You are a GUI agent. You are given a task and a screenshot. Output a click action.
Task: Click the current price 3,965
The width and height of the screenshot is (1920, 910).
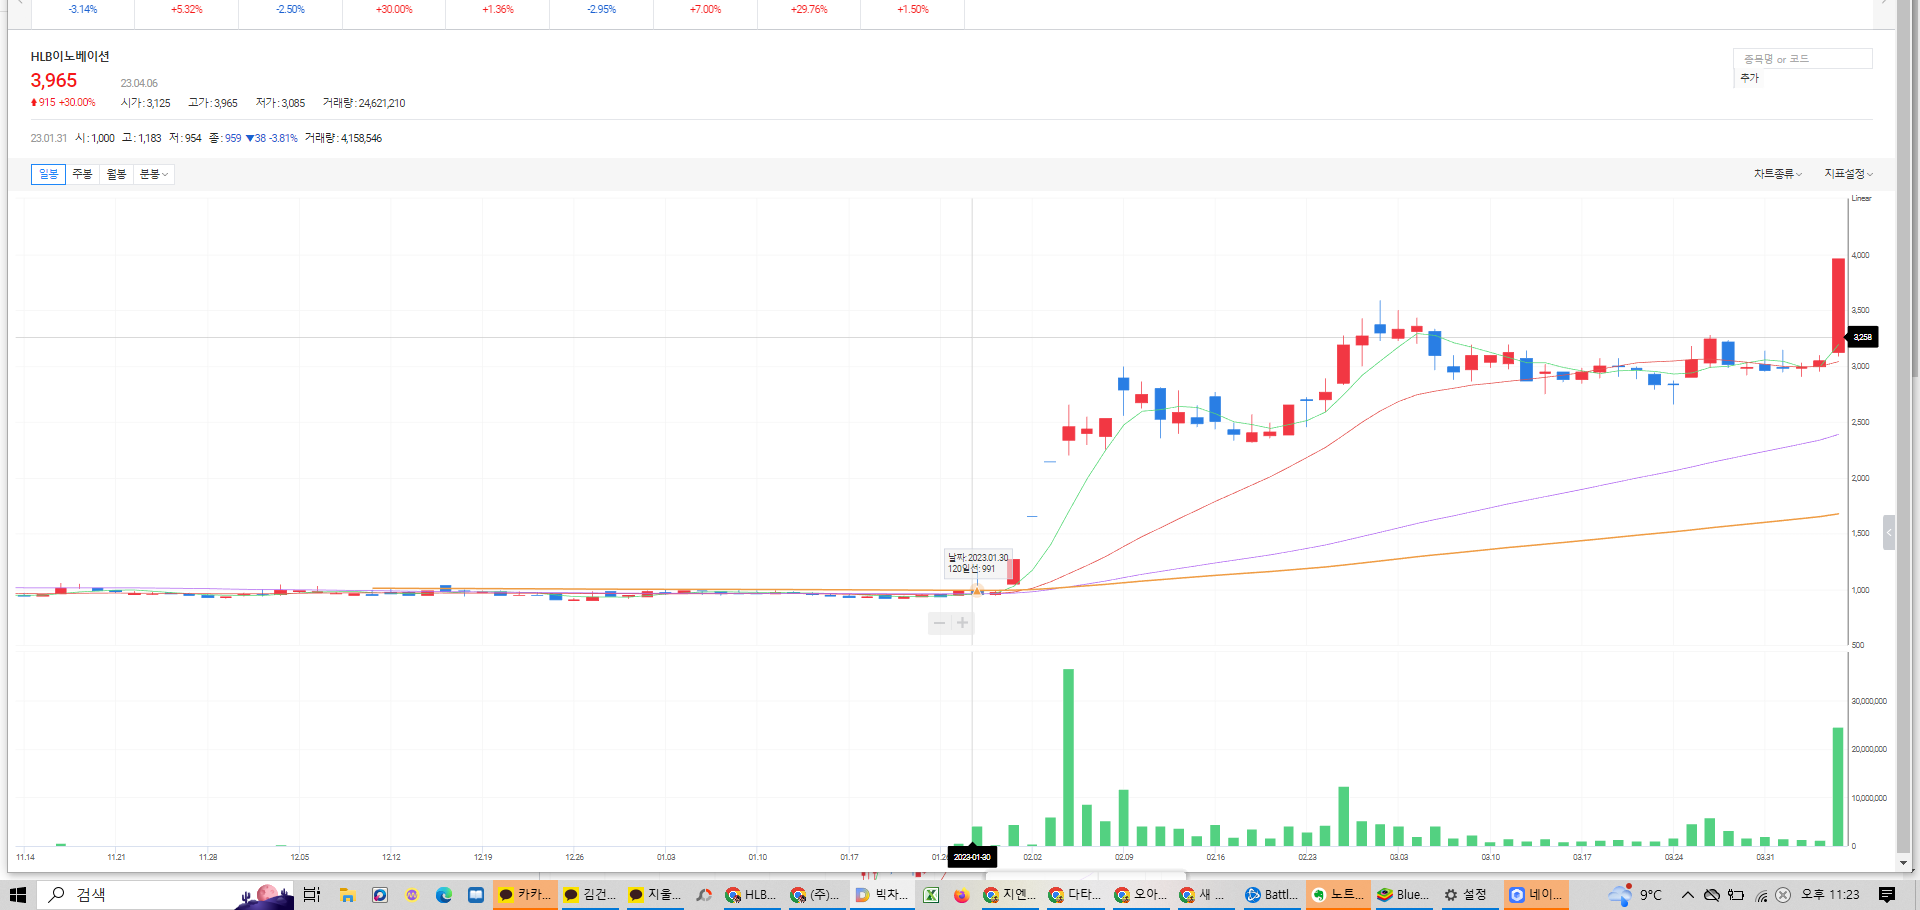54,81
